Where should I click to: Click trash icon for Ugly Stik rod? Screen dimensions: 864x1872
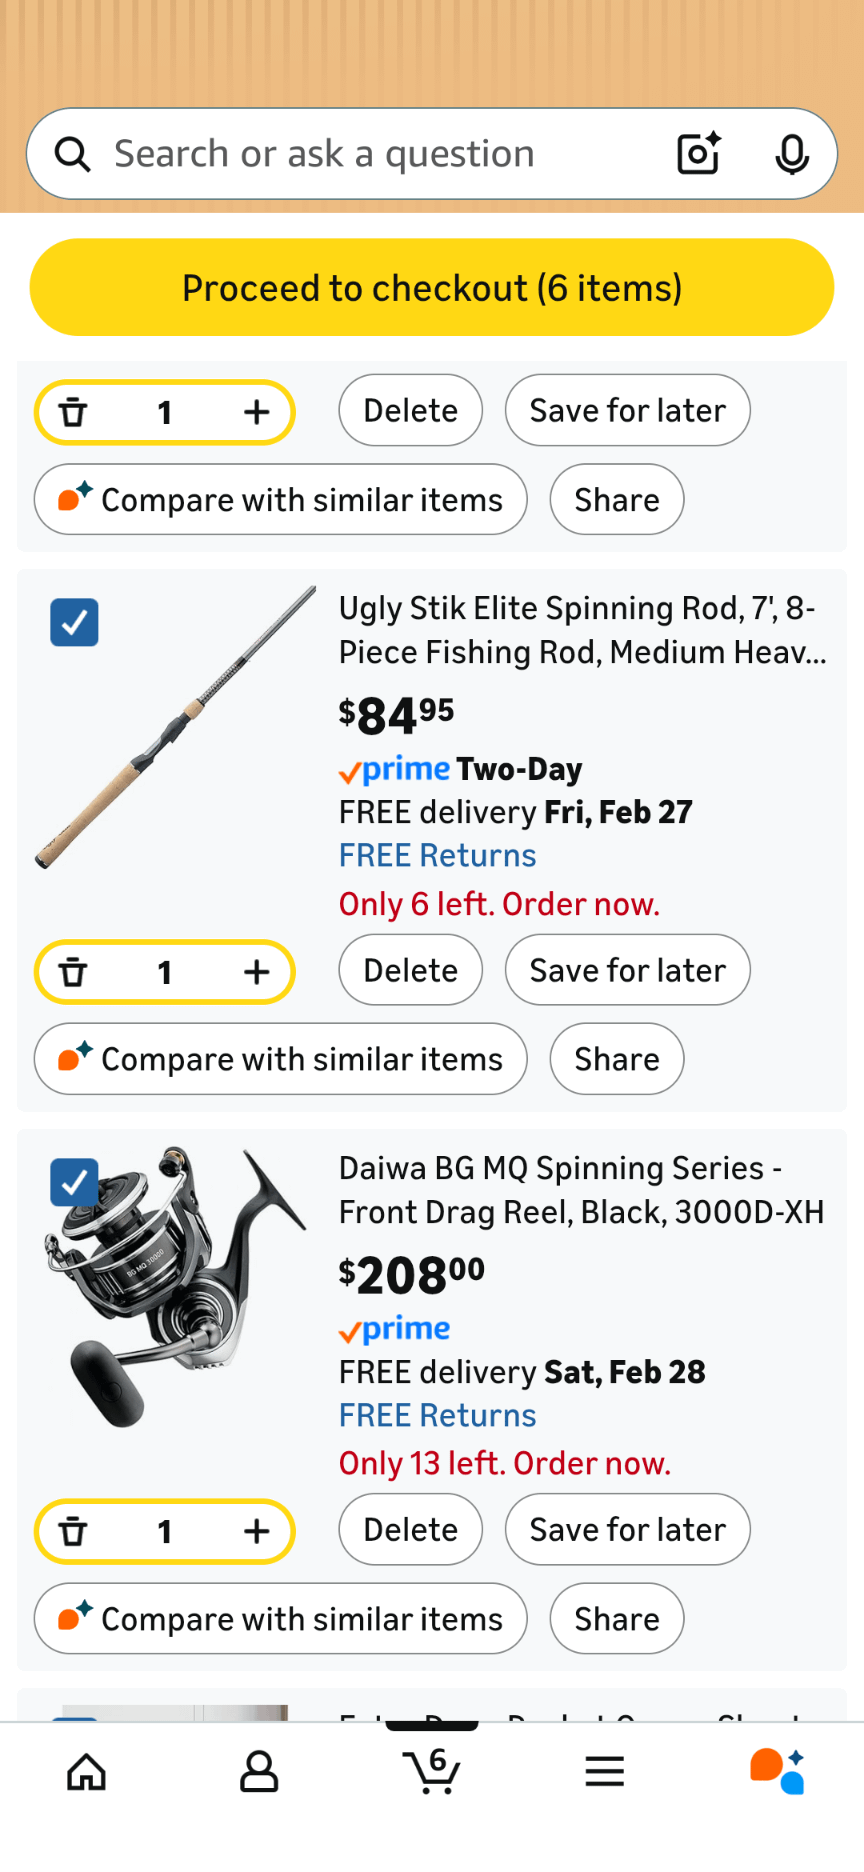[x=73, y=972]
